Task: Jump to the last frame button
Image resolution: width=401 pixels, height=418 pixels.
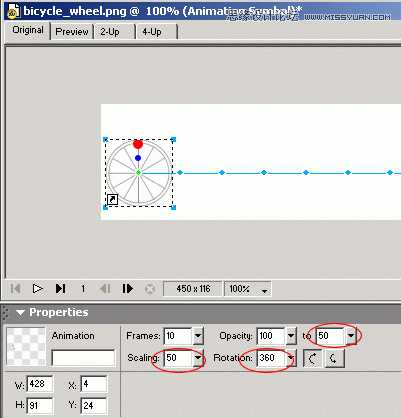Action: [60, 288]
